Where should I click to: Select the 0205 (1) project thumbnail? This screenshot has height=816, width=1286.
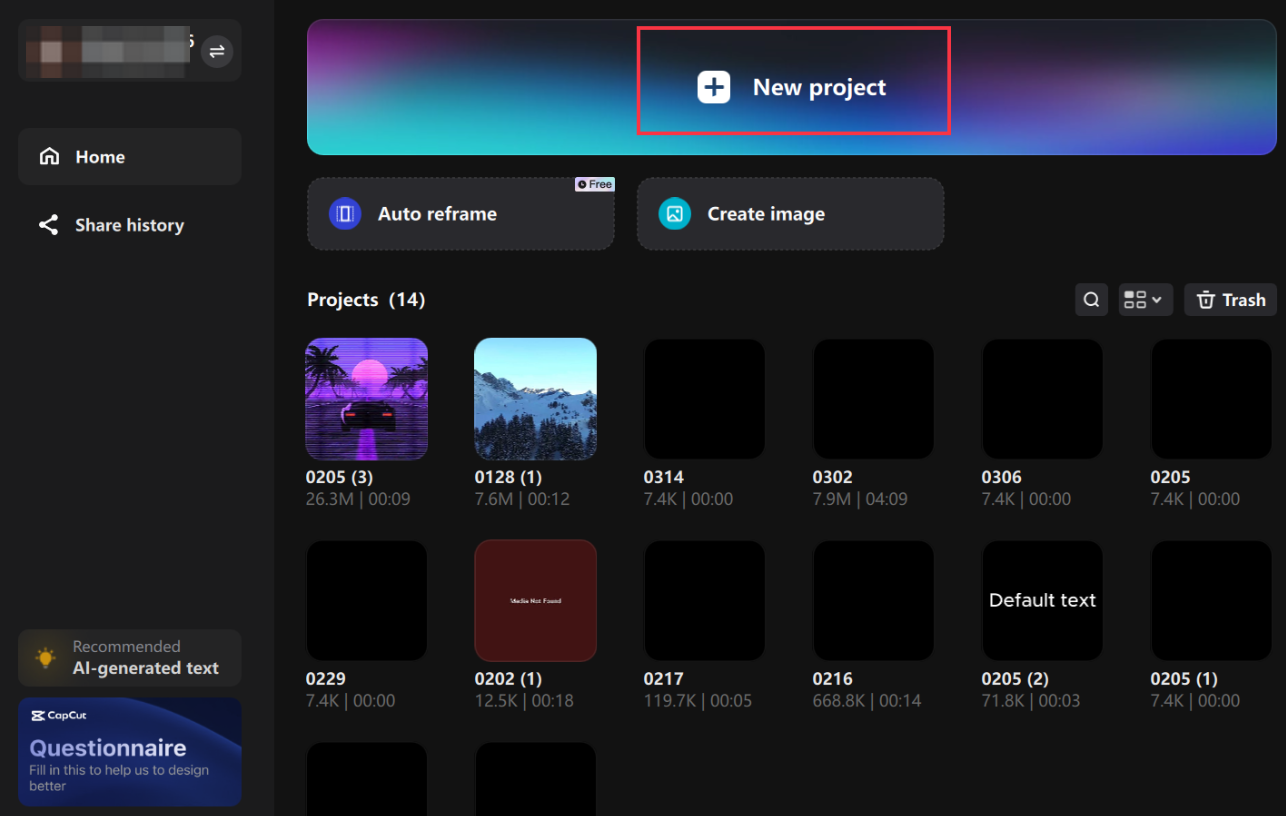[1211, 601]
